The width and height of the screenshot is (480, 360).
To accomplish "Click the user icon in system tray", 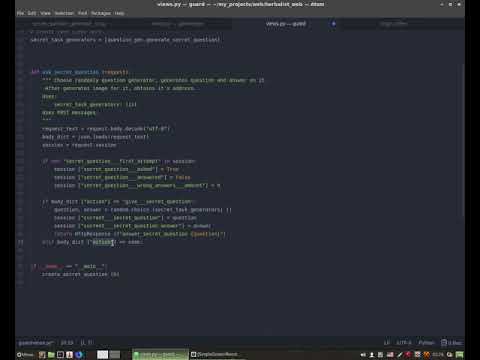I will click(372, 355).
